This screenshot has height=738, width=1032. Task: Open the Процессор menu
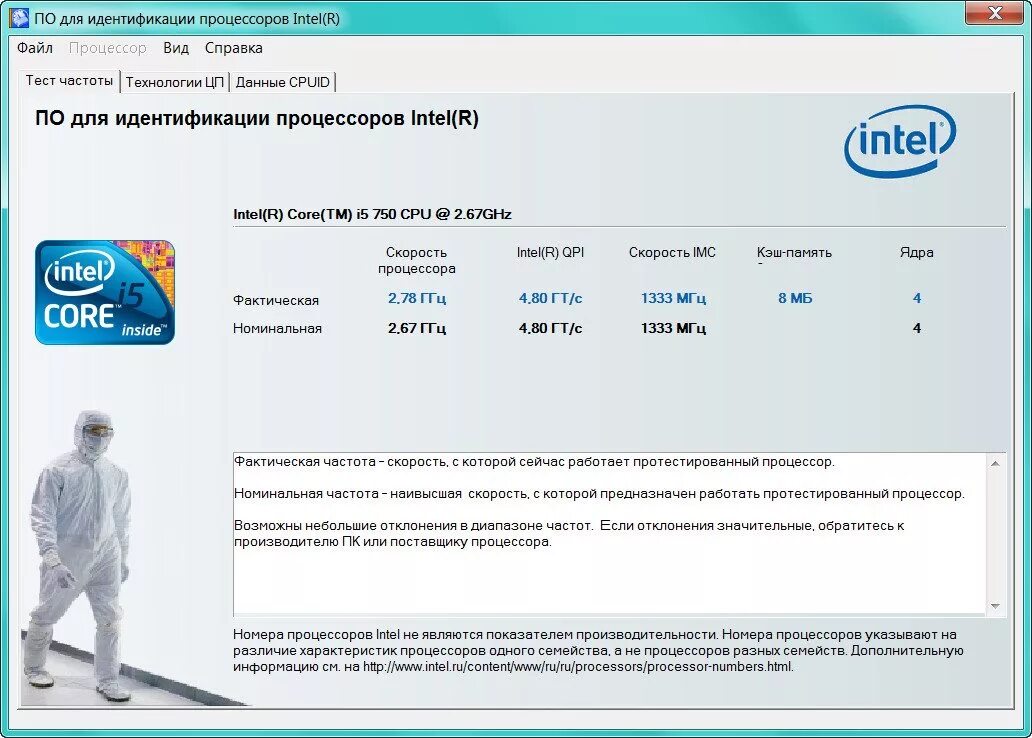click(108, 48)
